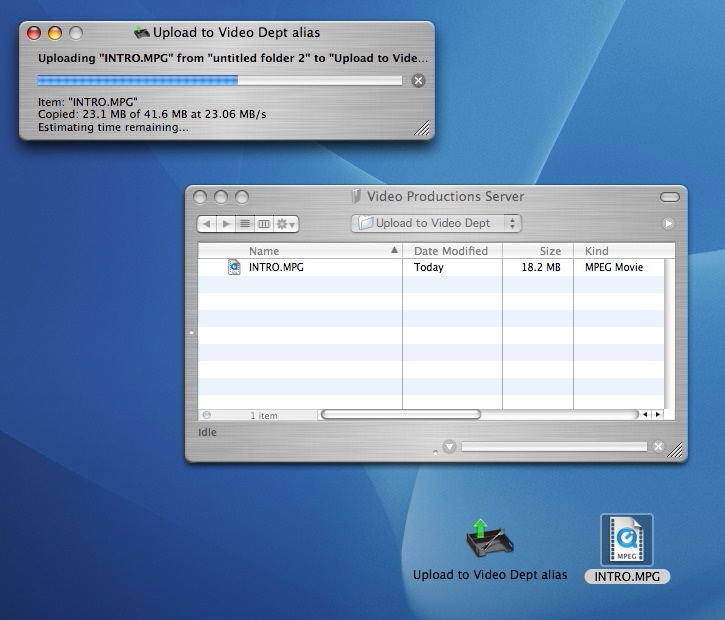Stop the transfer using status bar X button
Screen dimensions: 725x620
coord(658,447)
